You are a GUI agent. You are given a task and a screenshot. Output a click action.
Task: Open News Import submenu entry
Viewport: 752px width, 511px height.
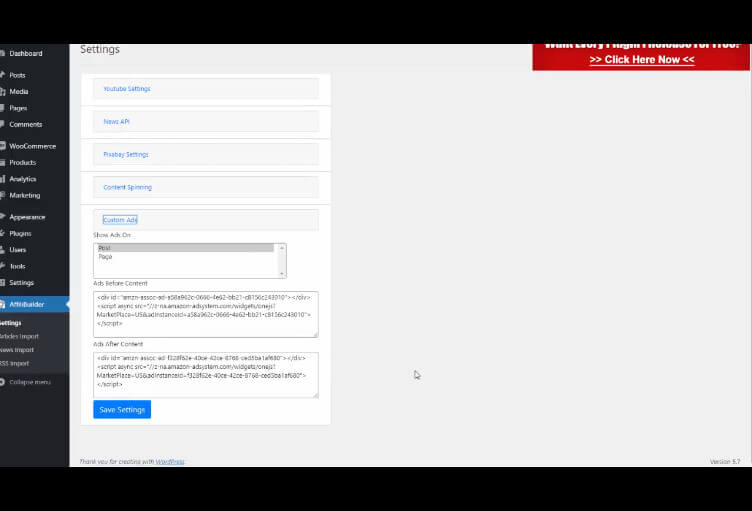[x=17, y=350]
